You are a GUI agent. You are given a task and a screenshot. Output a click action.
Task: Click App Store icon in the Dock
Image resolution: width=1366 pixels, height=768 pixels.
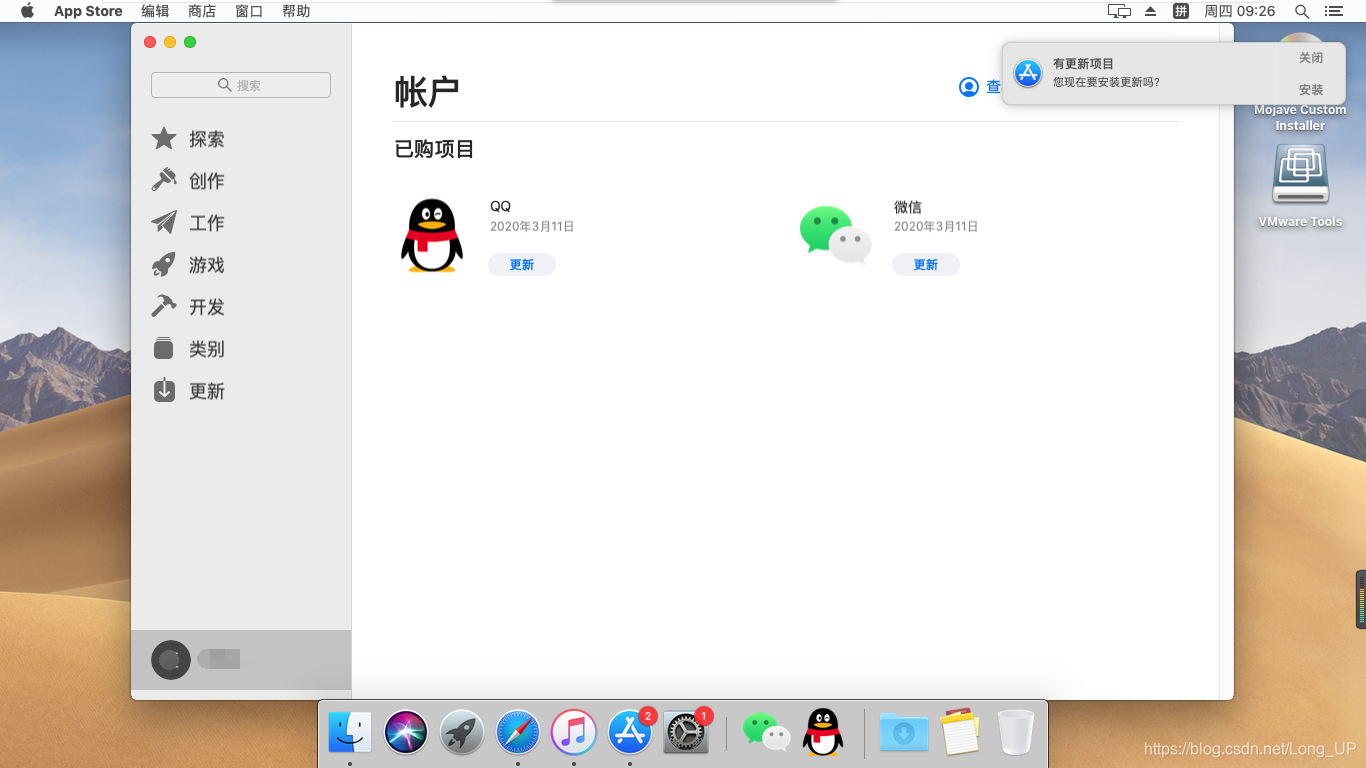click(x=630, y=733)
